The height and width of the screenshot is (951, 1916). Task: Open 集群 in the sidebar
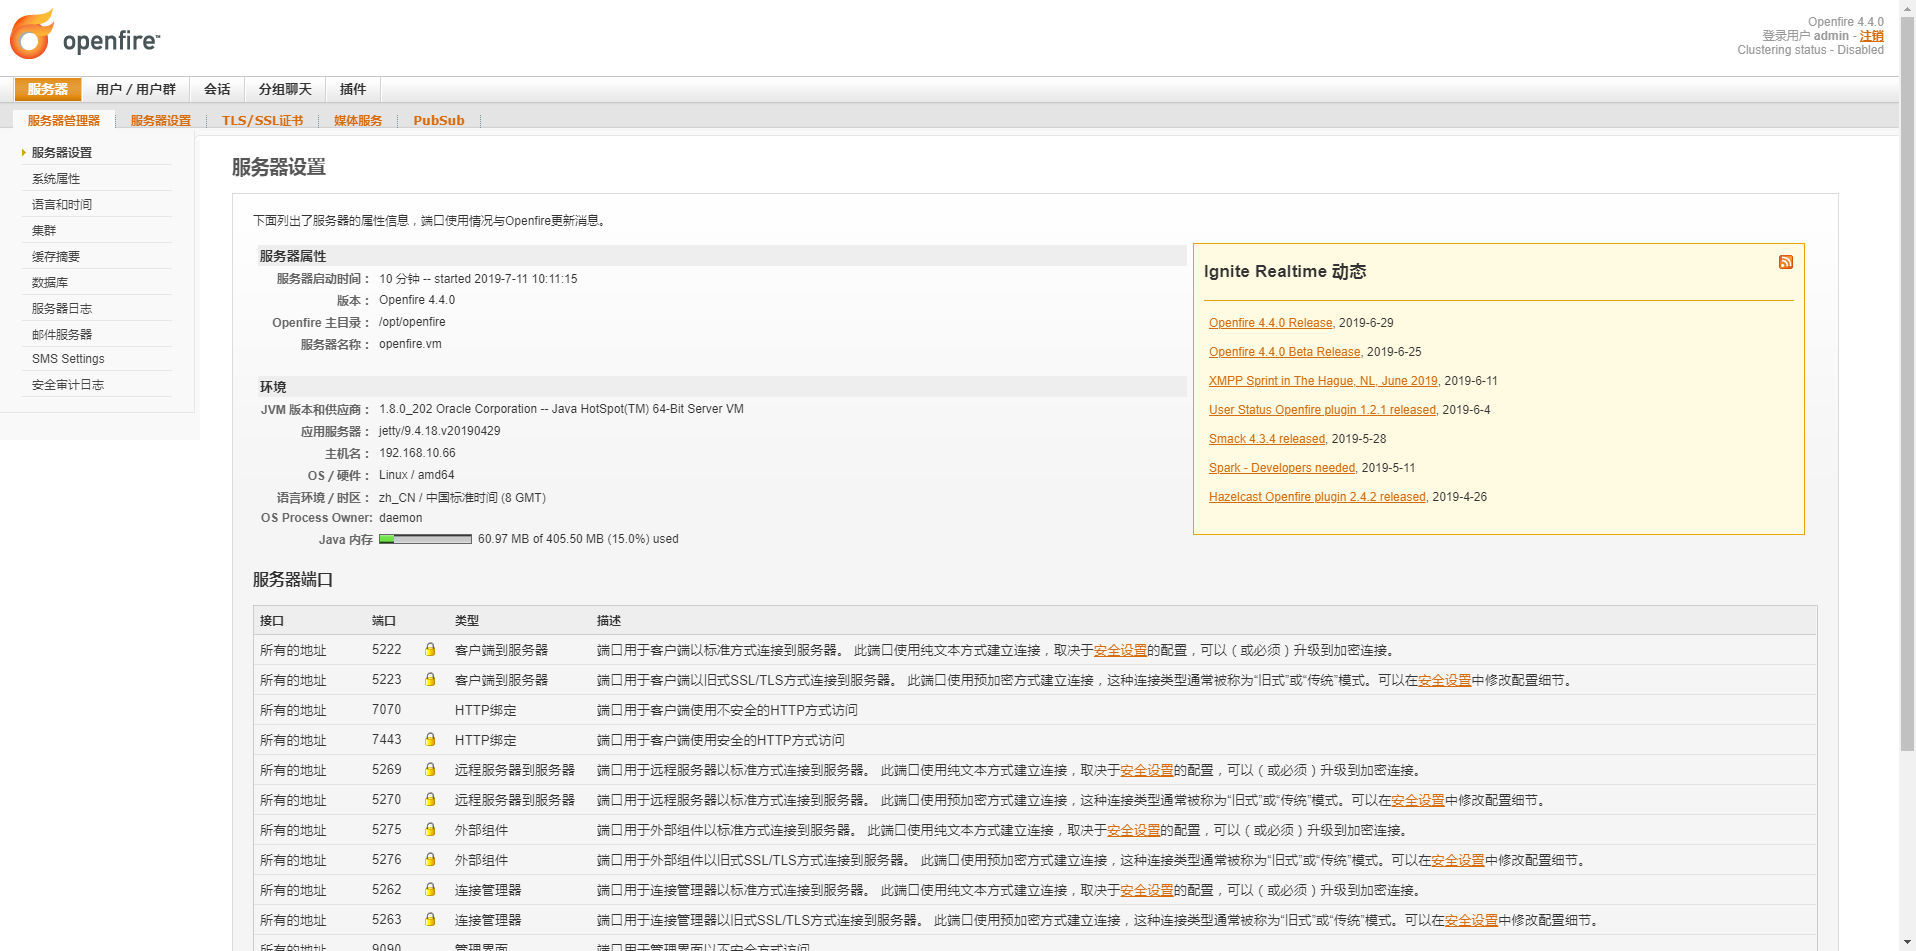point(44,231)
